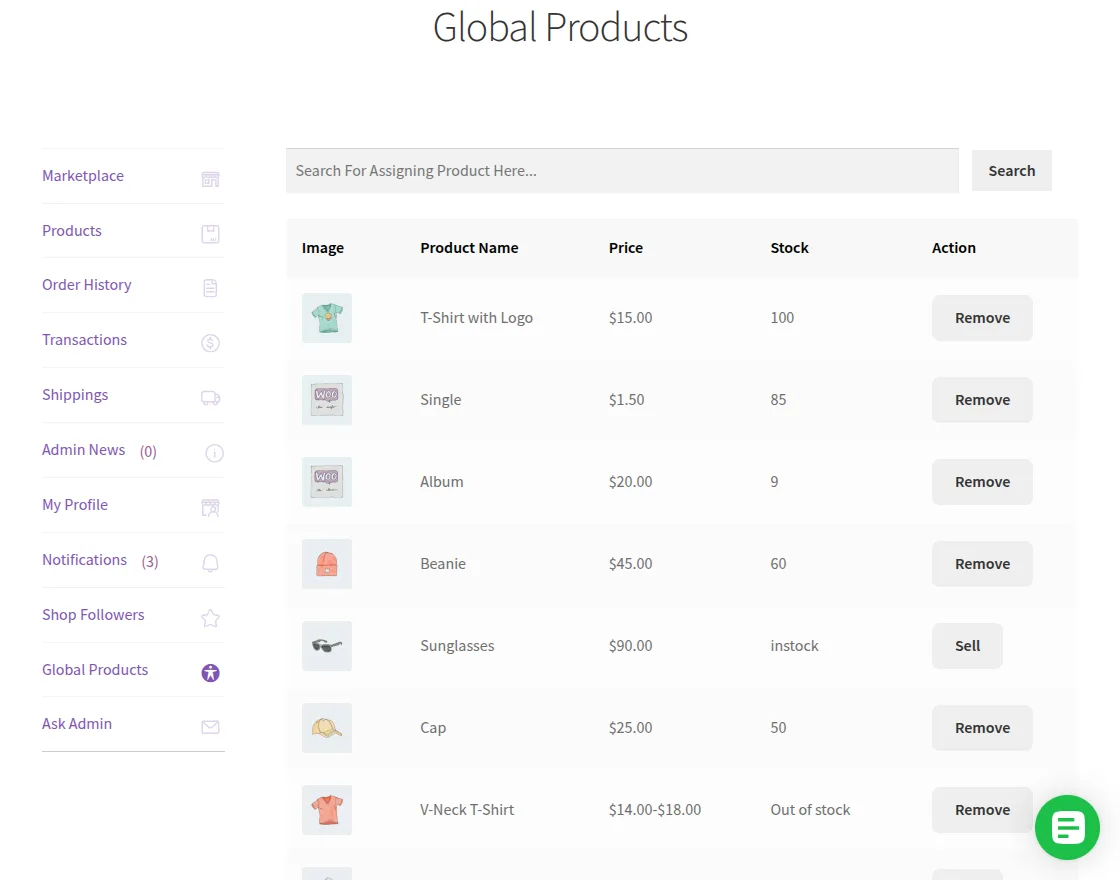Click the Notifications bell icon

click(x=210, y=563)
